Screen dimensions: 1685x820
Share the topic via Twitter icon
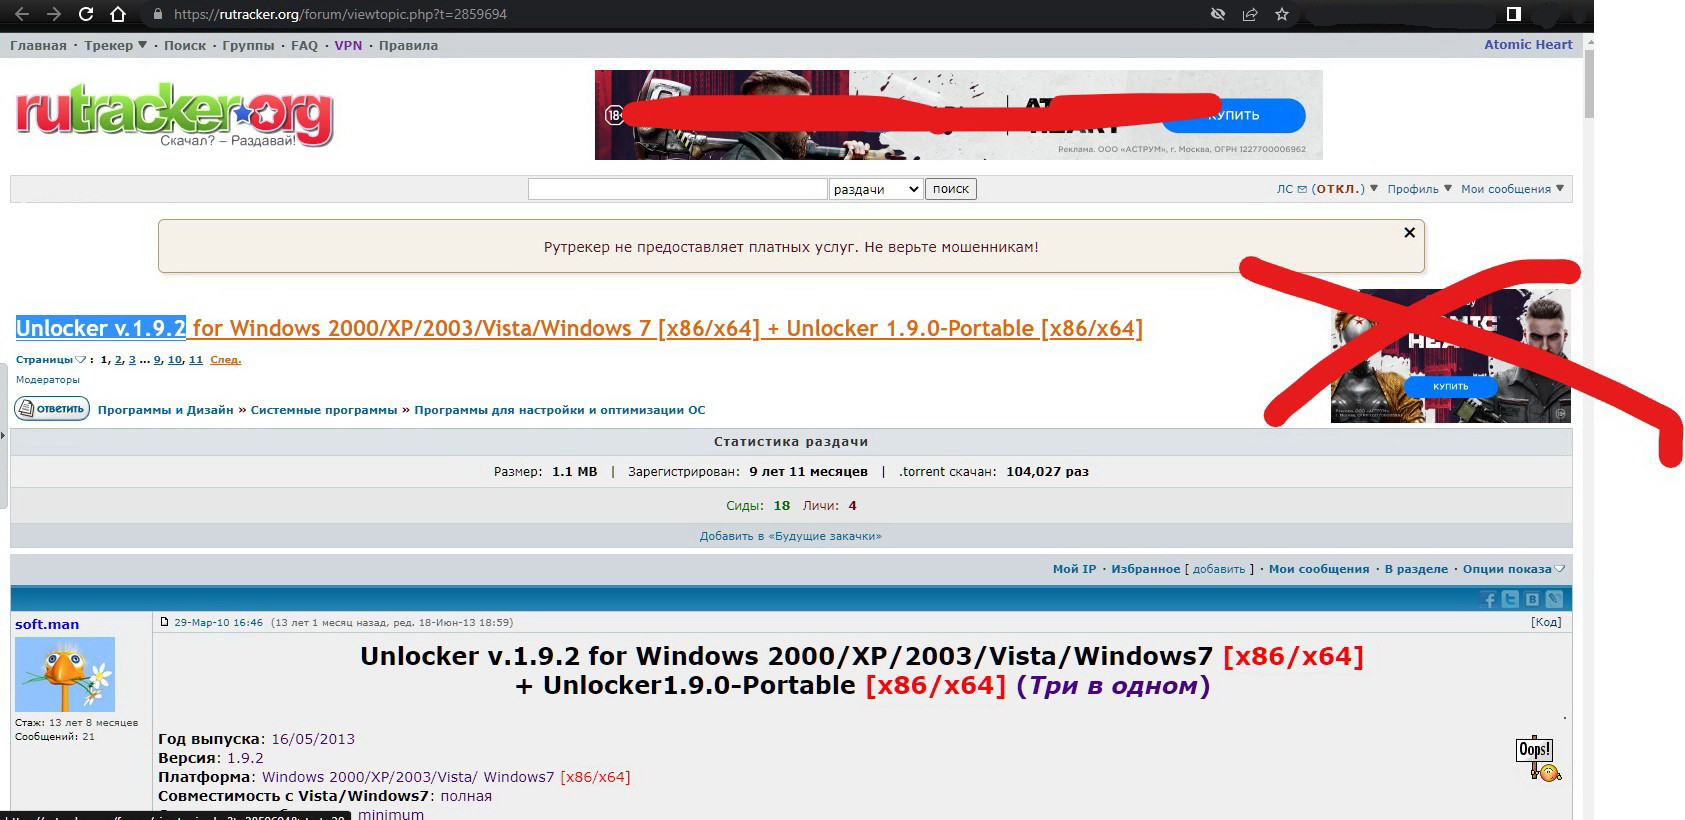[x=1510, y=599]
